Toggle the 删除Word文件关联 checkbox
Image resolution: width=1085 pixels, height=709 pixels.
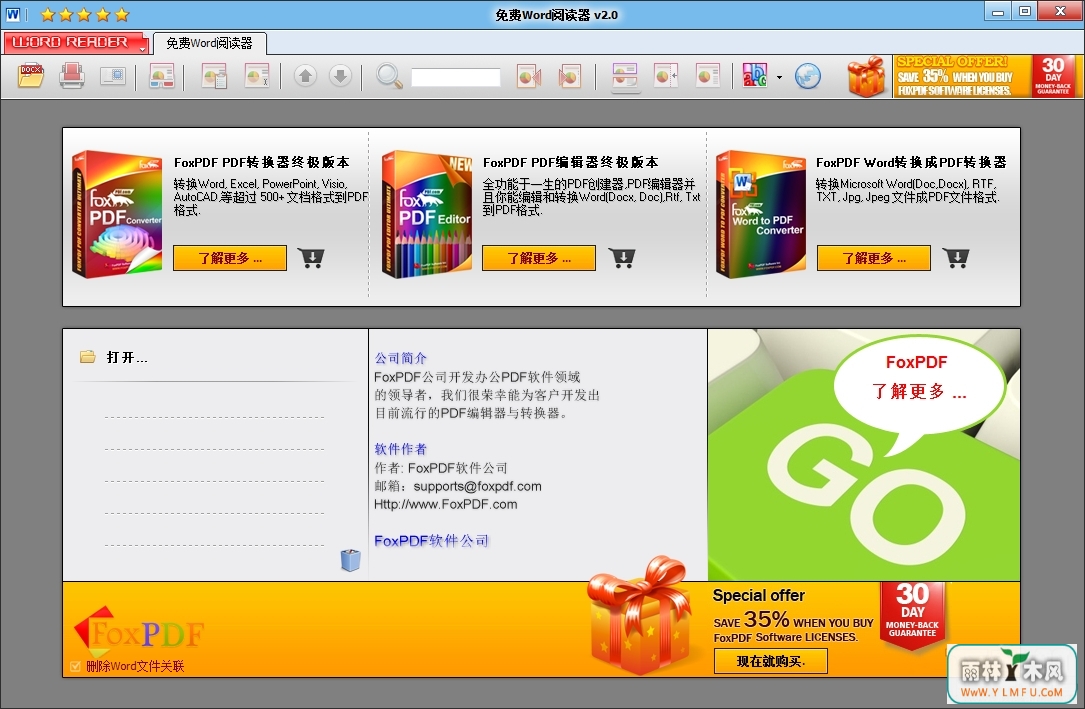pyautogui.click(x=75, y=667)
